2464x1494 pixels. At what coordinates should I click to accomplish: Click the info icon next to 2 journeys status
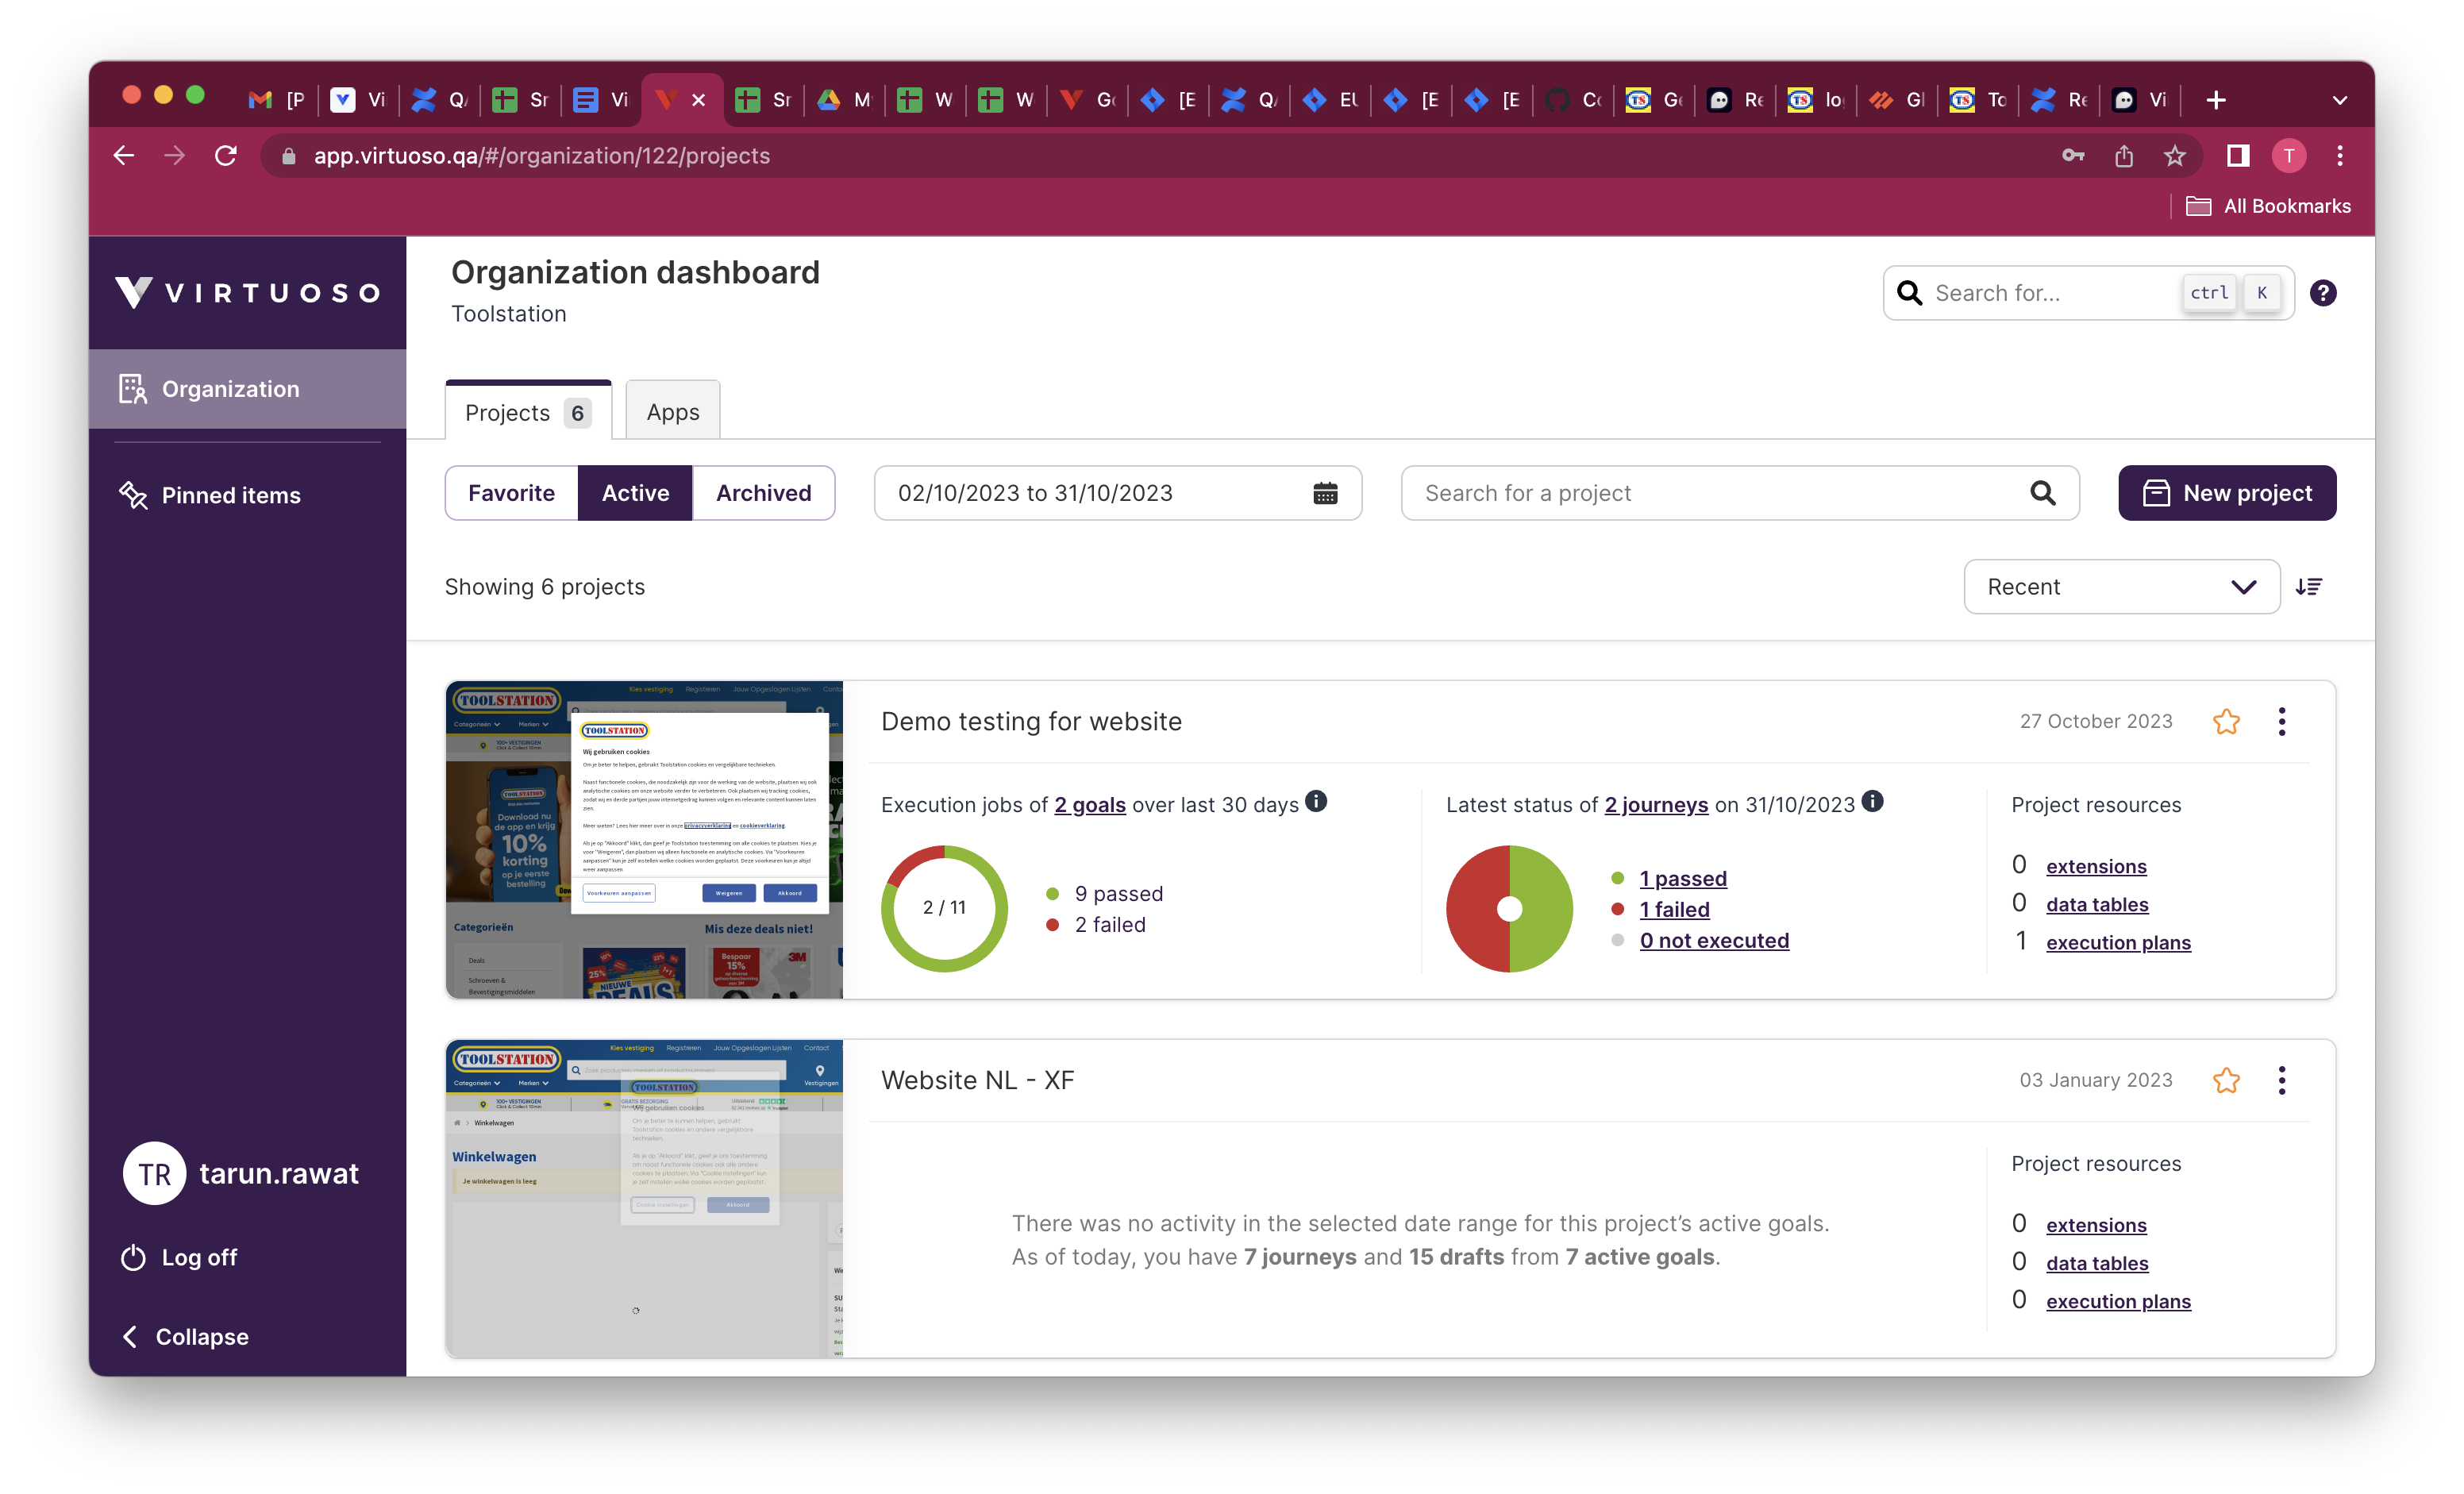click(x=1874, y=801)
